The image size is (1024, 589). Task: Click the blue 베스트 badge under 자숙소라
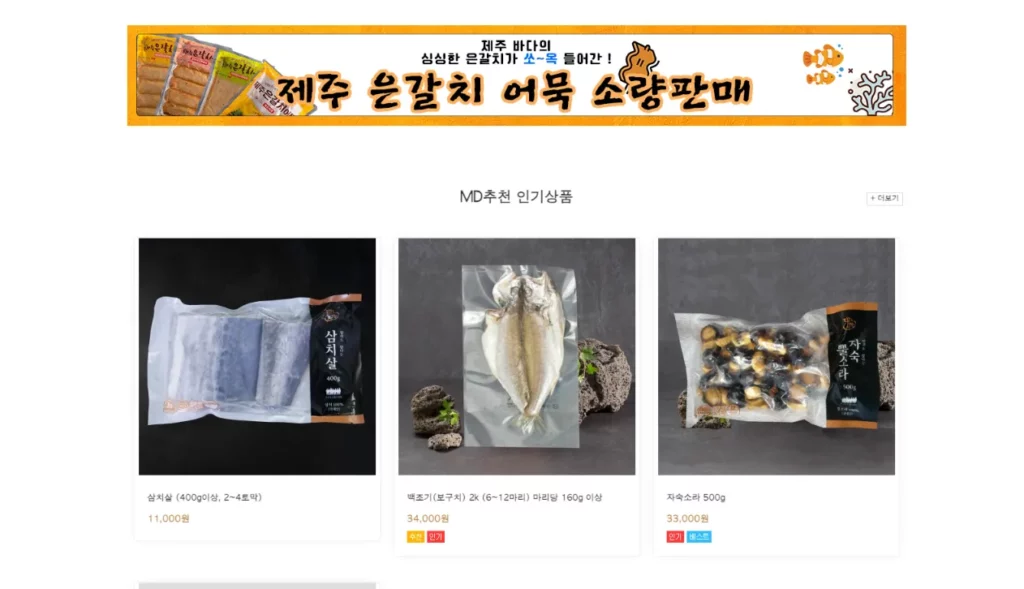[699, 537]
